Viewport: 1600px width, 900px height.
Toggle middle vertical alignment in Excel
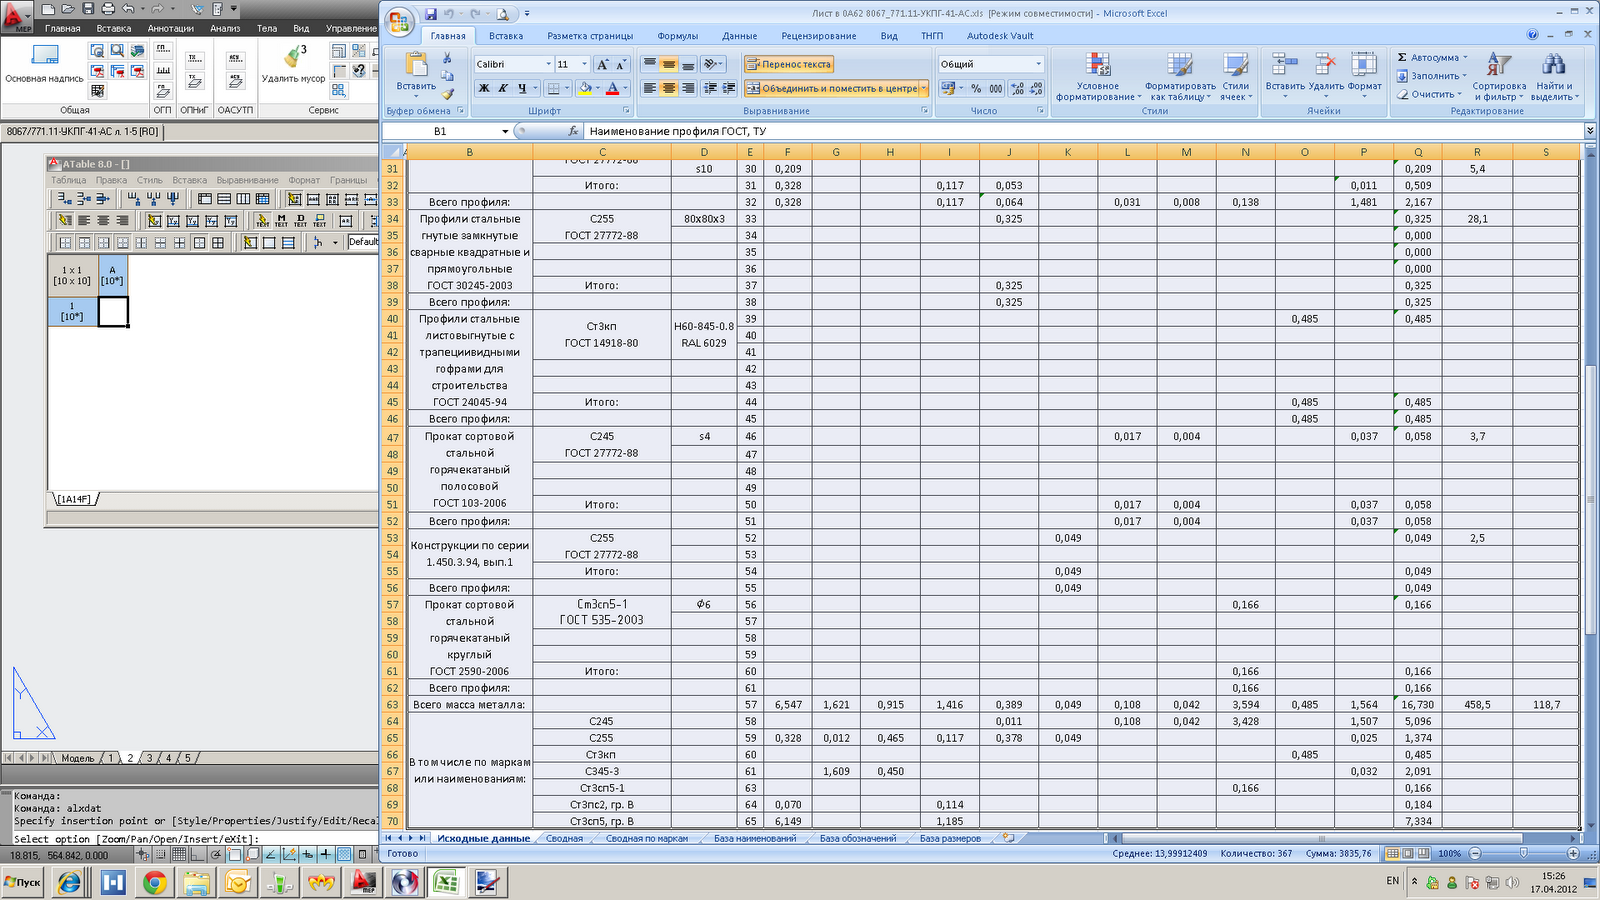(x=669, y=64)
